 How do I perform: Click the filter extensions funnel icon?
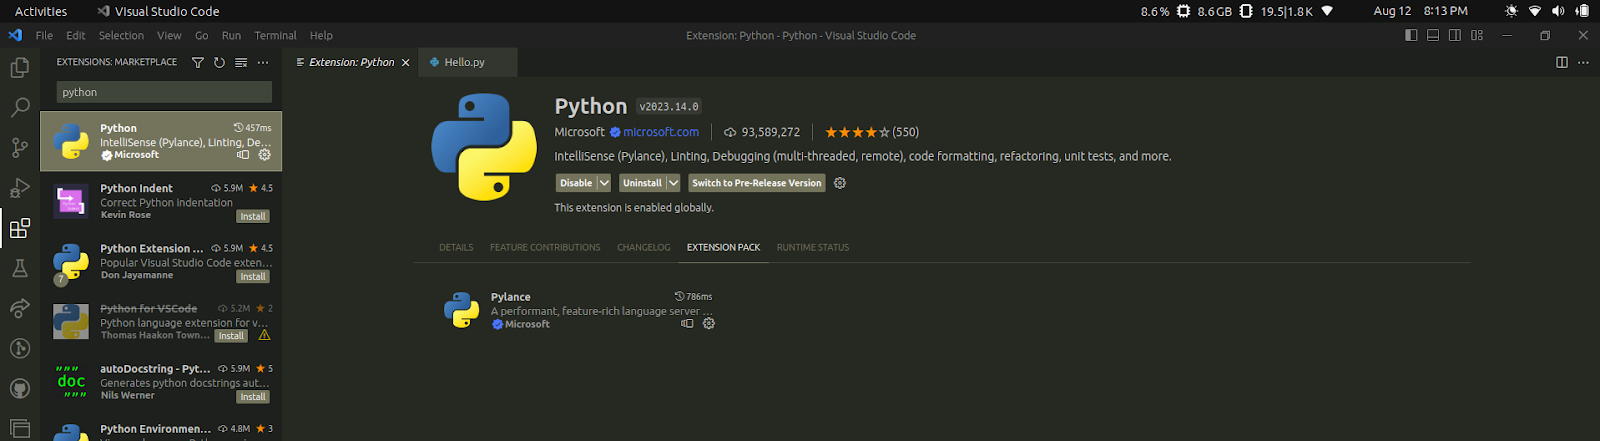click(x=198, y=62)
